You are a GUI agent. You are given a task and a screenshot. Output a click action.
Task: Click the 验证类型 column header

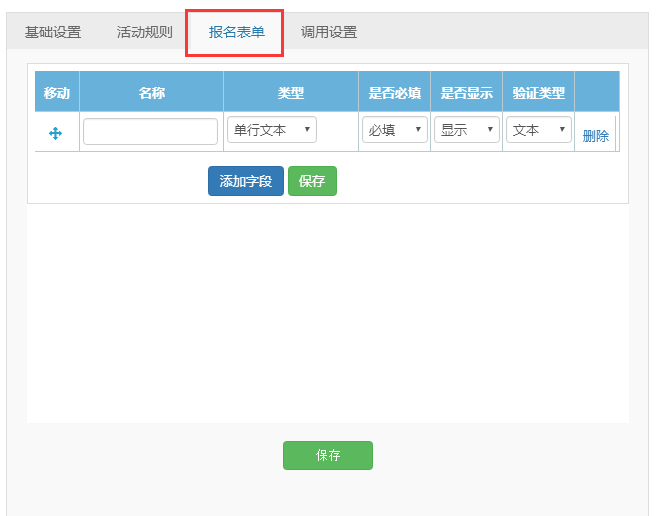pyautogui.click(x=538, y=93)
